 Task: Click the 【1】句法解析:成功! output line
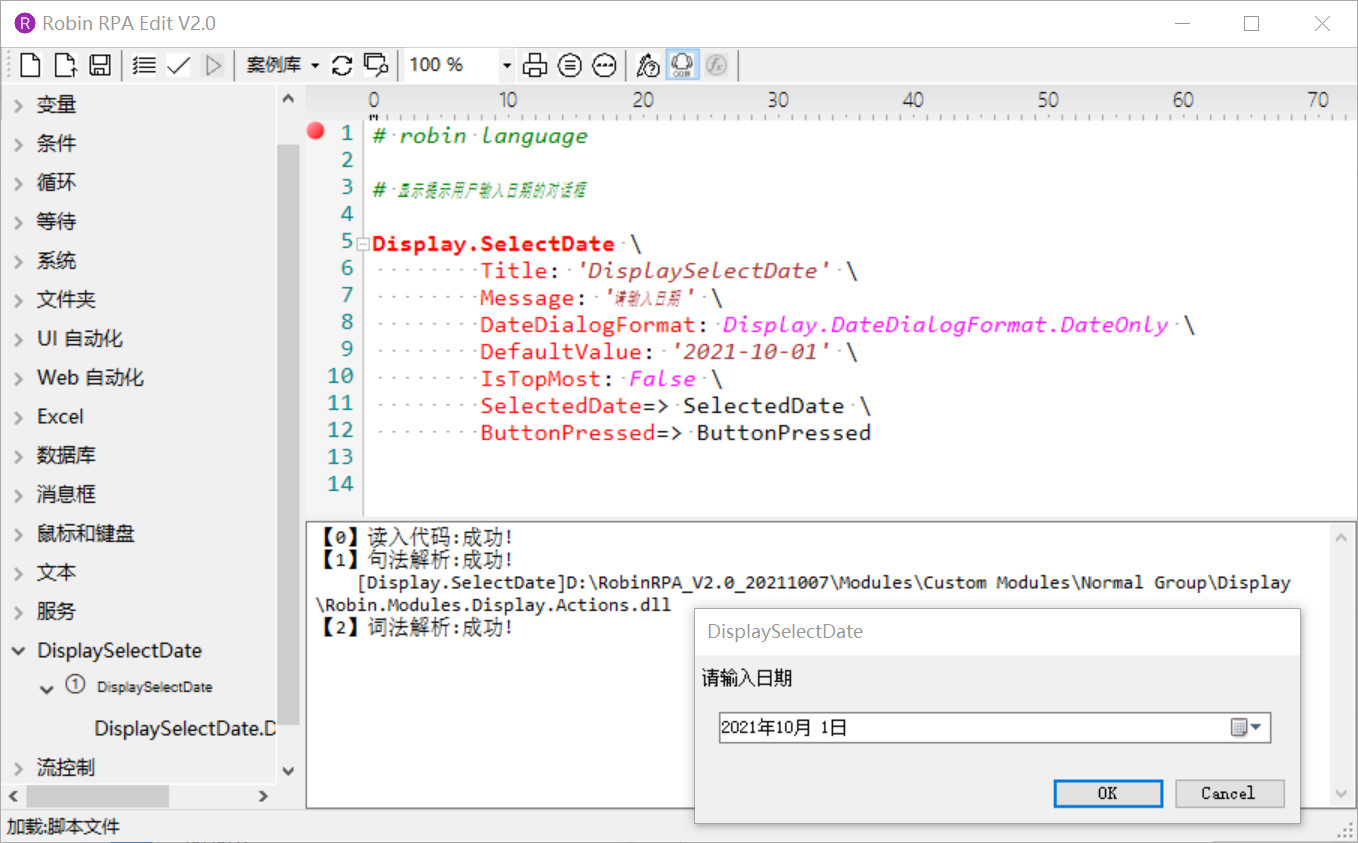click(x=416, y=560)
